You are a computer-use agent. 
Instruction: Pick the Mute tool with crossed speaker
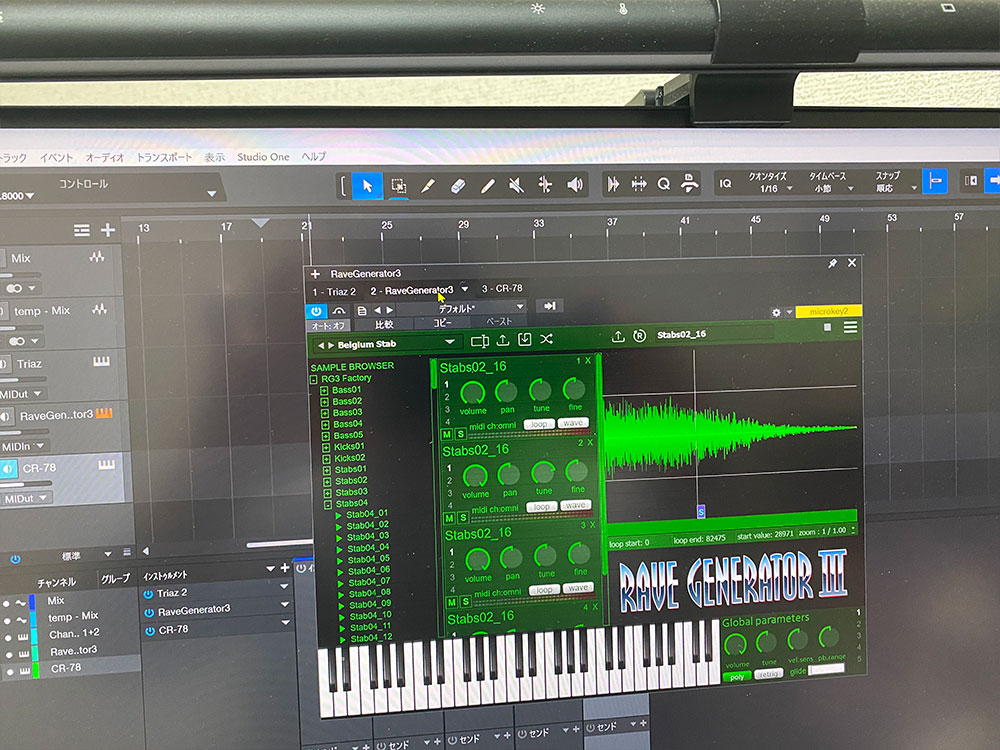point(516,185)
